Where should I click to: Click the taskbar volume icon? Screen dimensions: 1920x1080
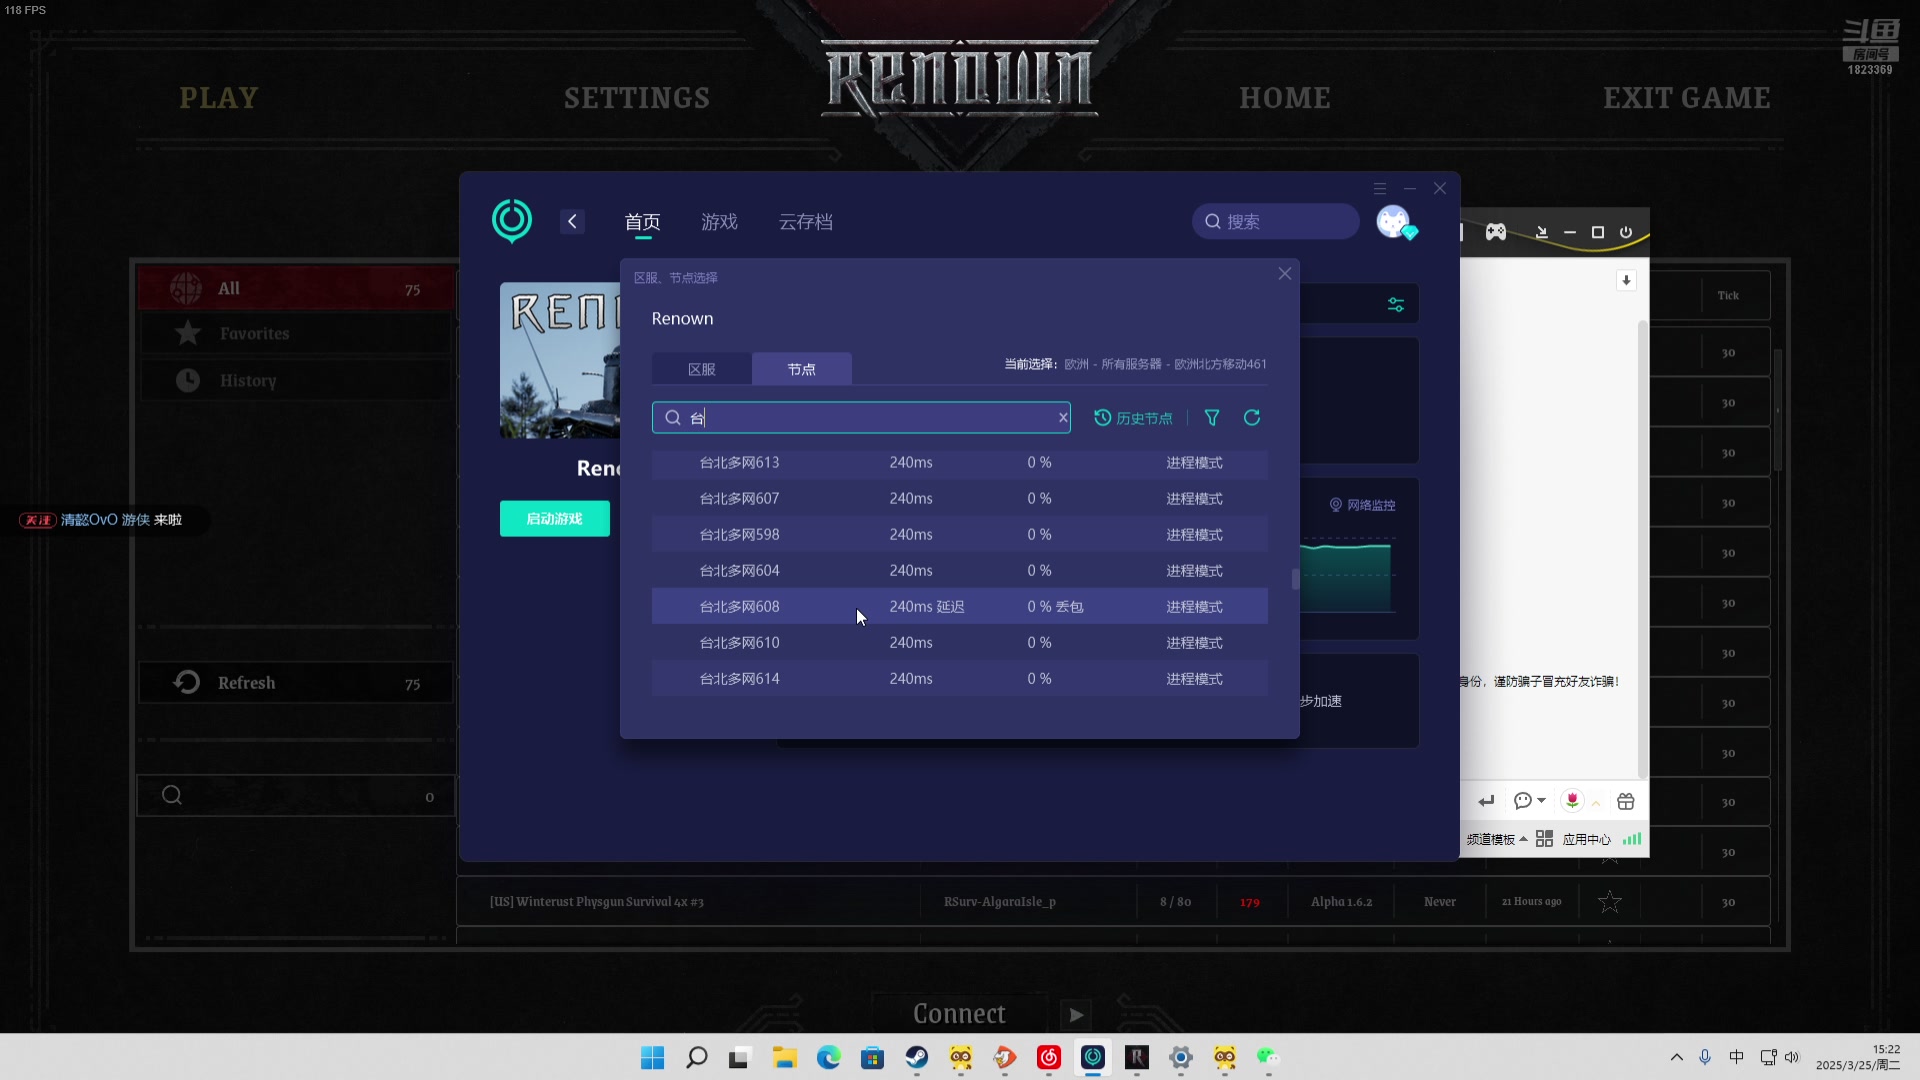click(1792, 1058)
